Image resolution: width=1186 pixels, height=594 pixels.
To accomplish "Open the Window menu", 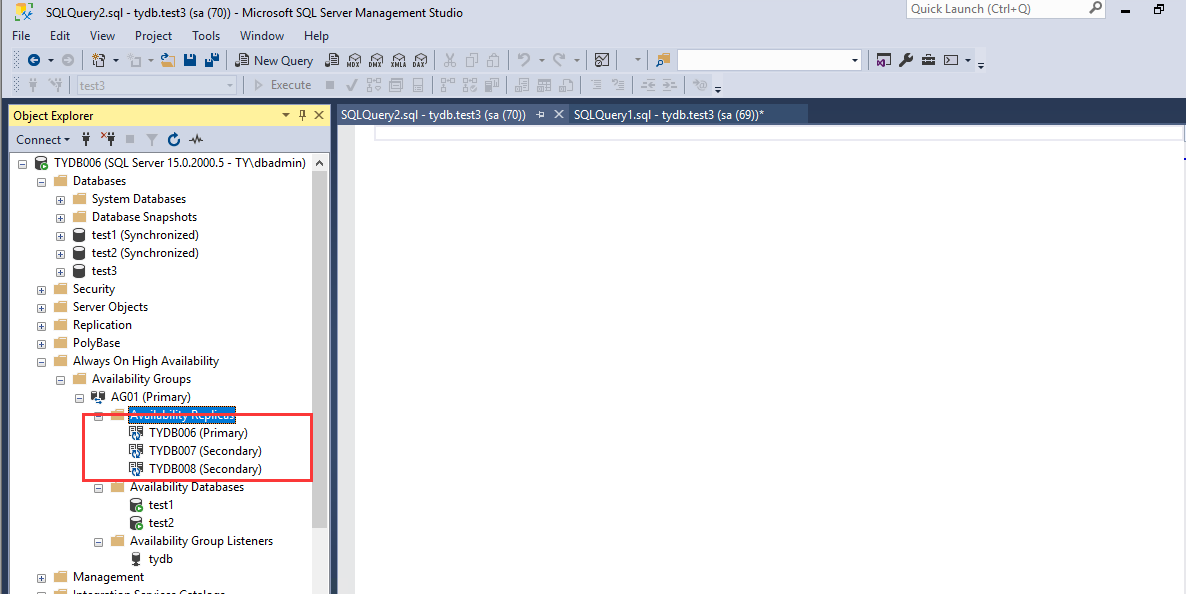I will point(262,36).
